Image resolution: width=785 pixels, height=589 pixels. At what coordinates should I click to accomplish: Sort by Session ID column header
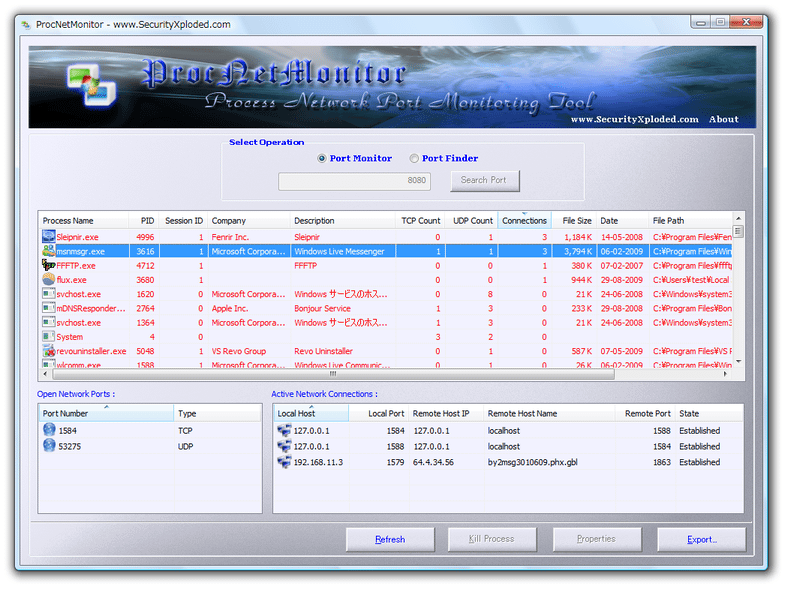(x=183, y=220)
